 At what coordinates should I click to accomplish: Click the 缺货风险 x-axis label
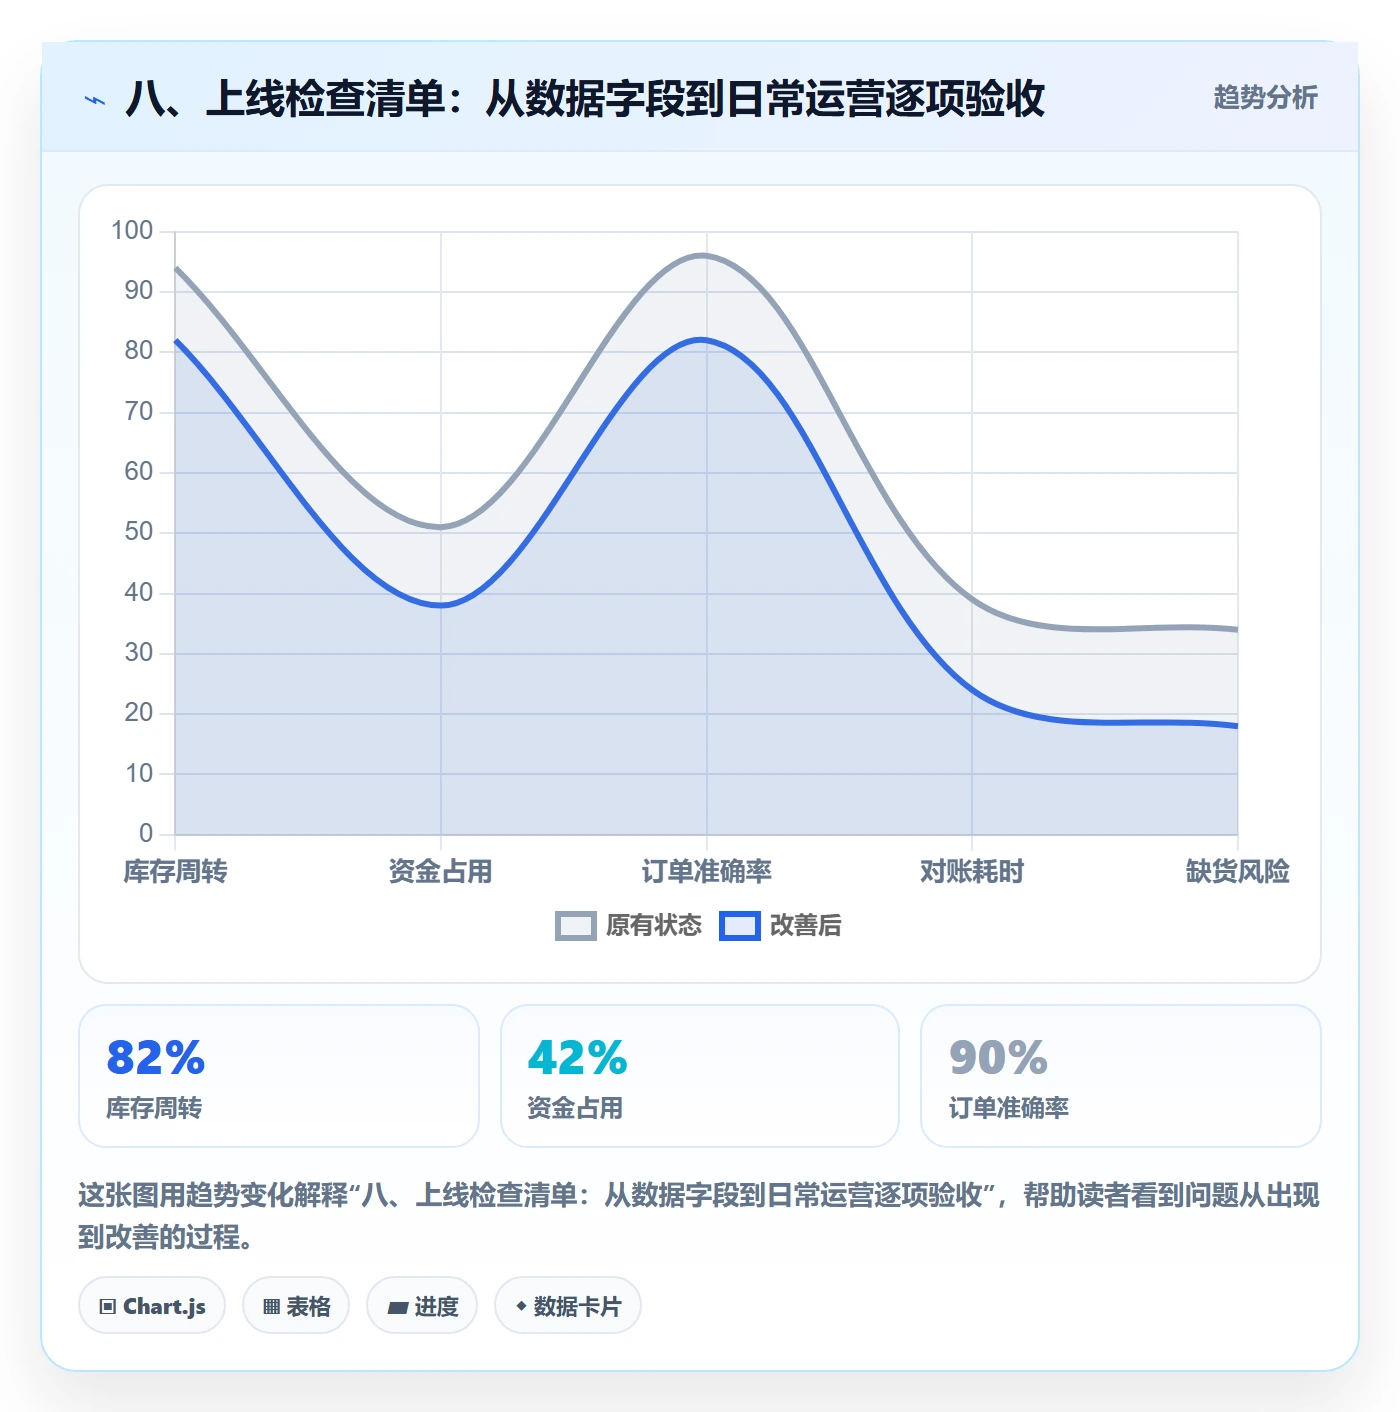point(1238,871)
